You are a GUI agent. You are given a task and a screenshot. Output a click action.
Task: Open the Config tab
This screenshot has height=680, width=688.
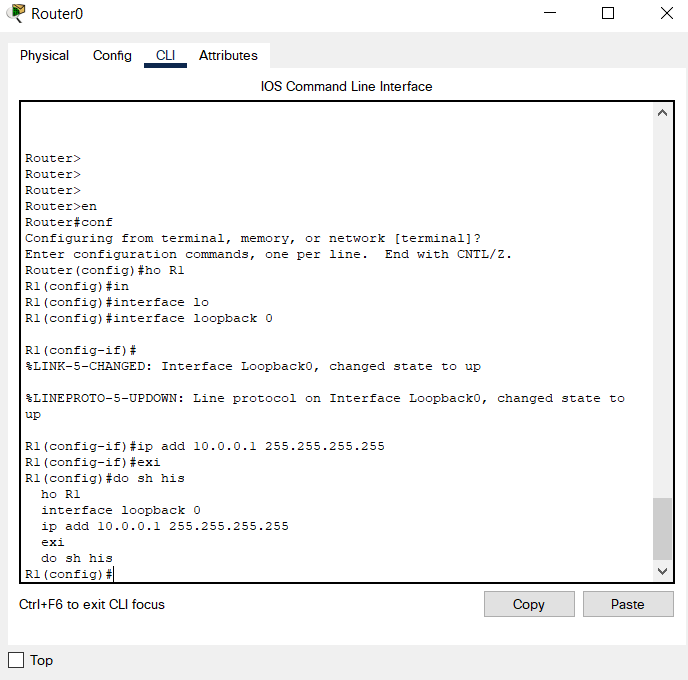112,56
